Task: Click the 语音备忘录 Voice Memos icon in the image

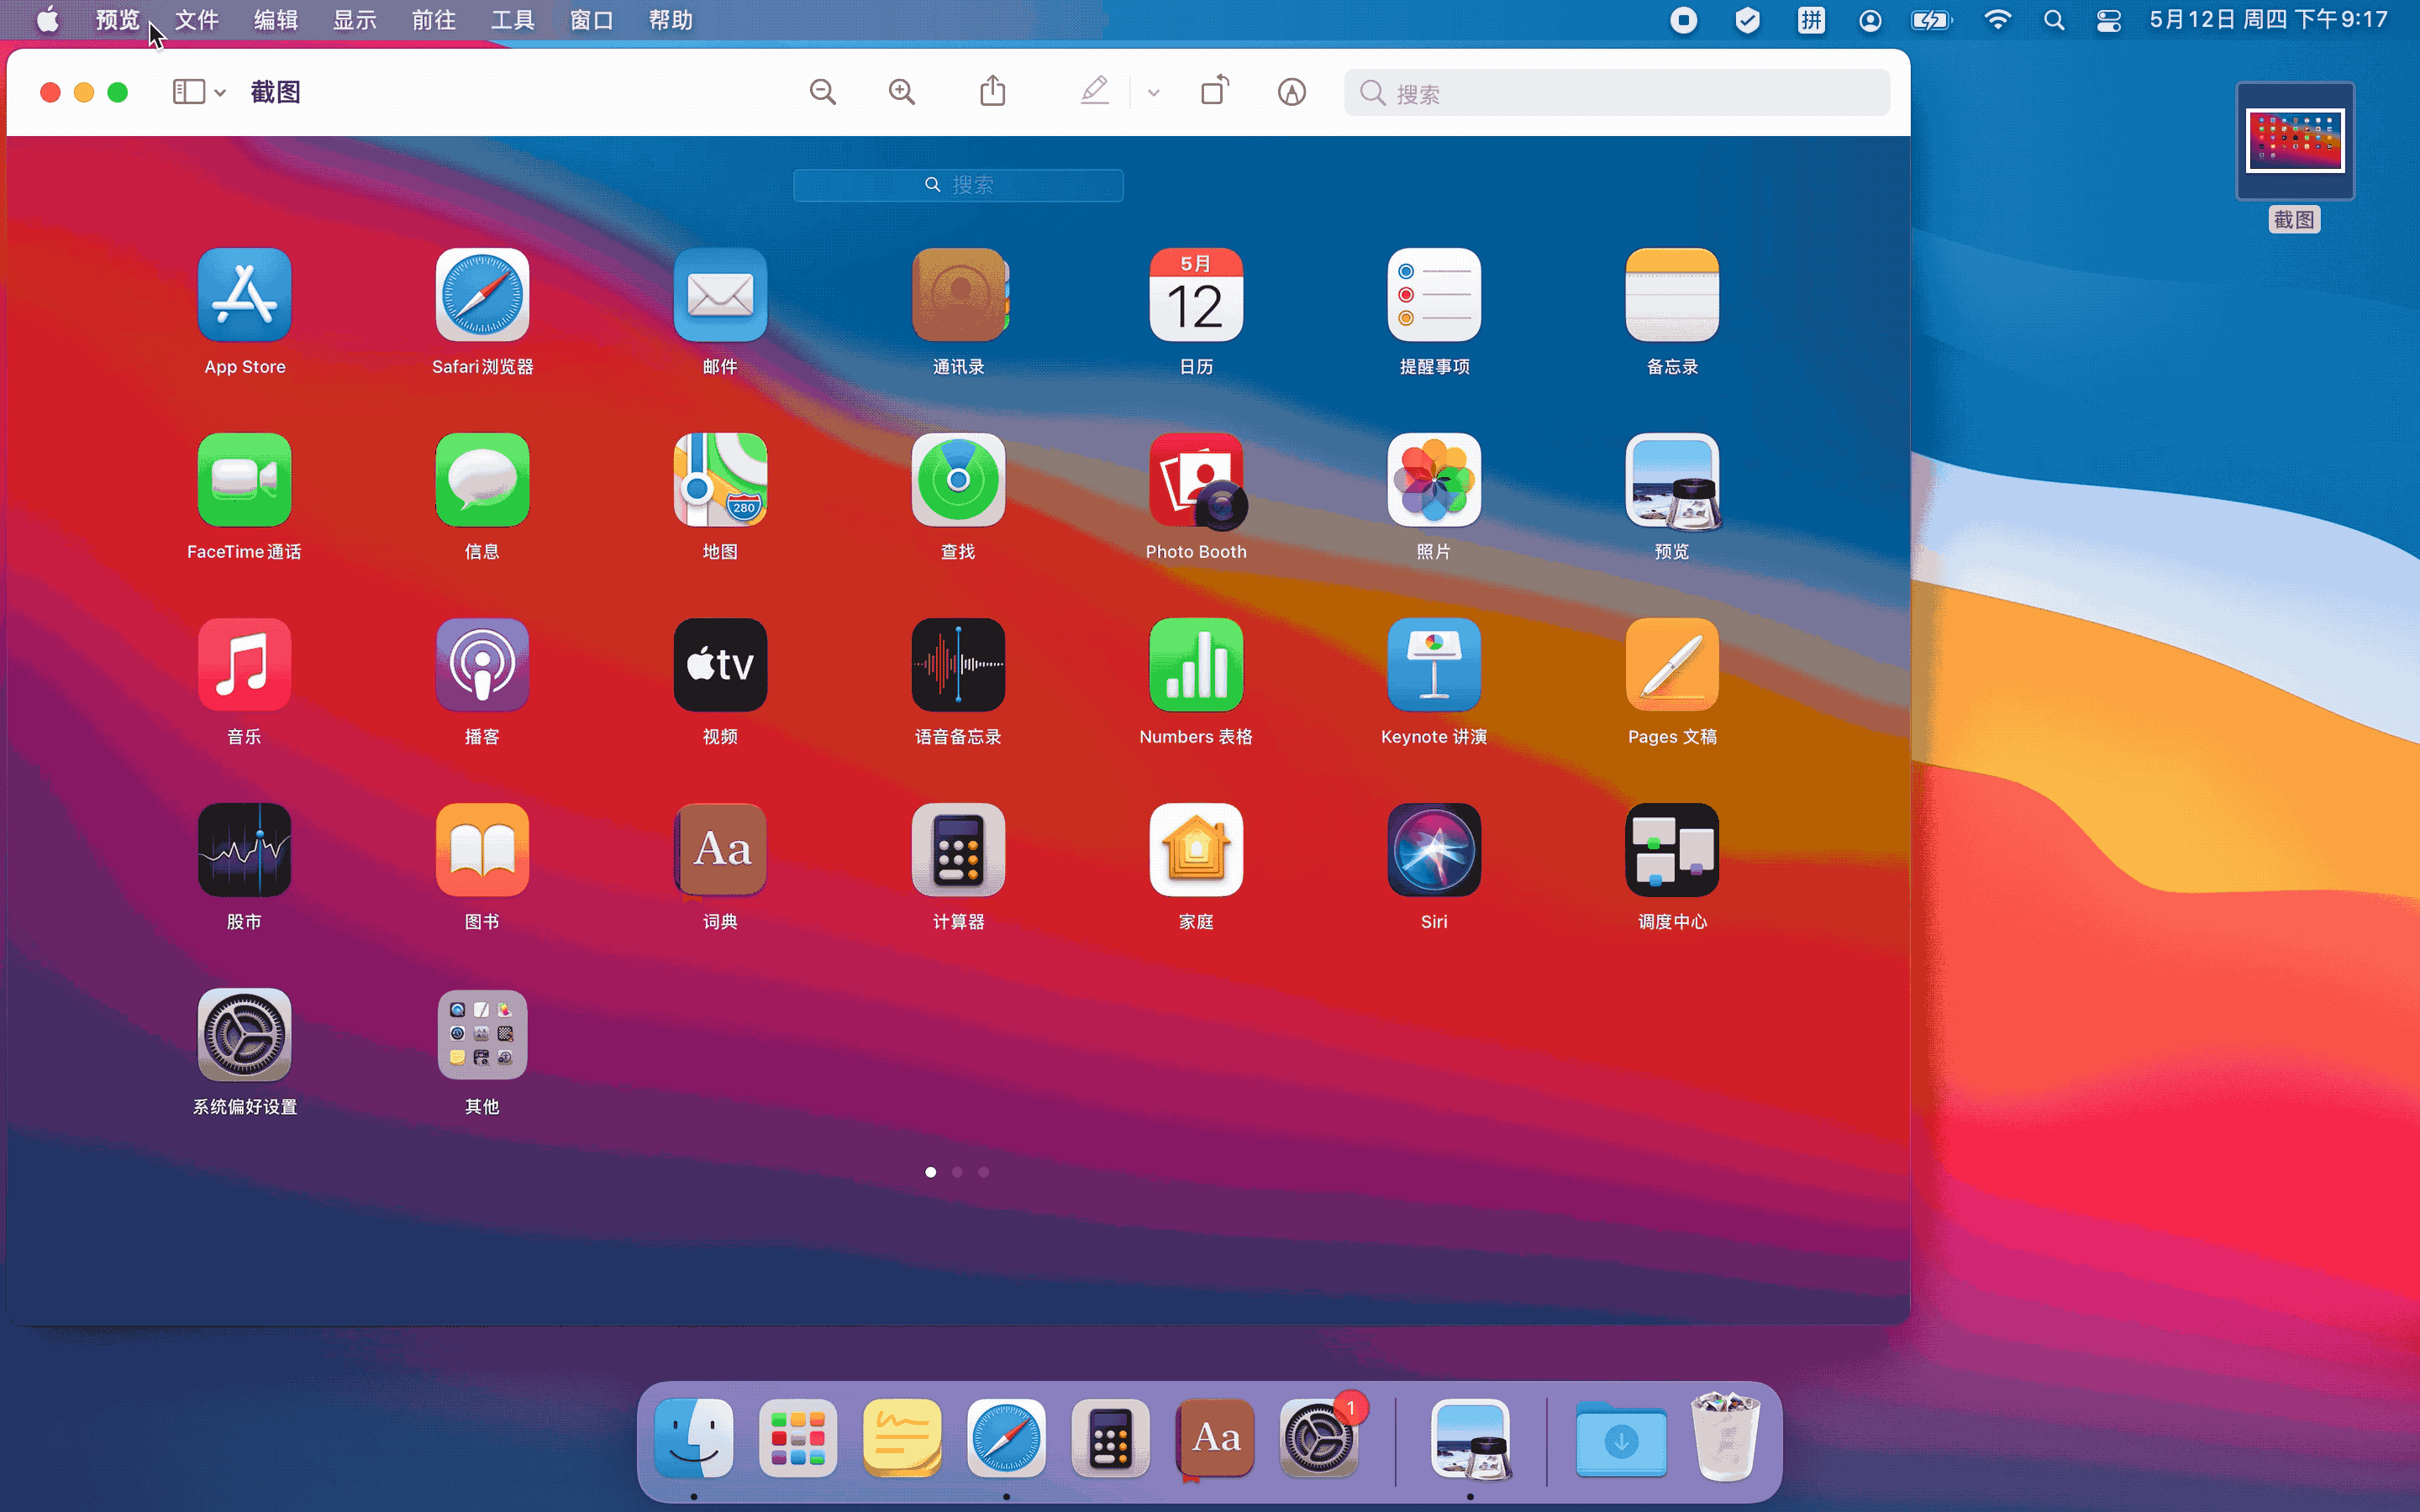Action: click(958, 665)
